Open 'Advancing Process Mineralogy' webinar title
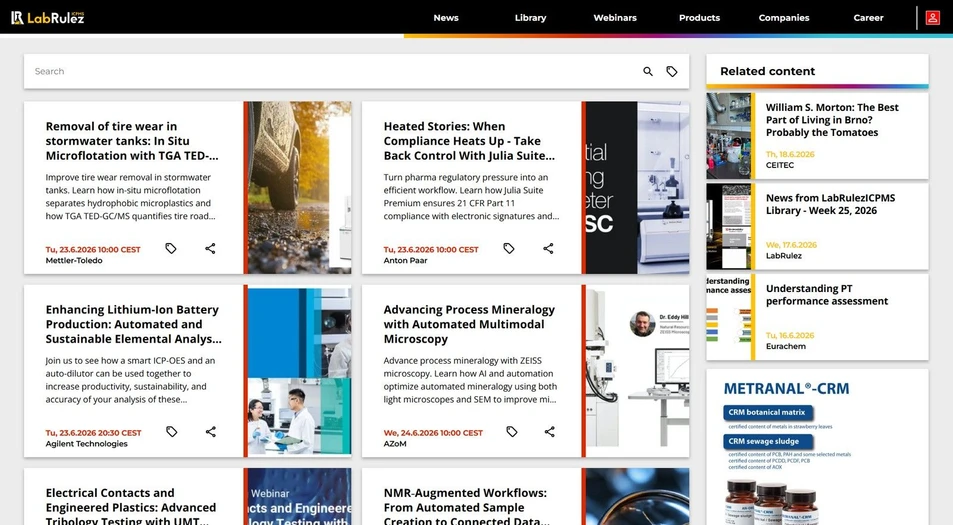The image size is (953, 525). (x=469, y=324)
